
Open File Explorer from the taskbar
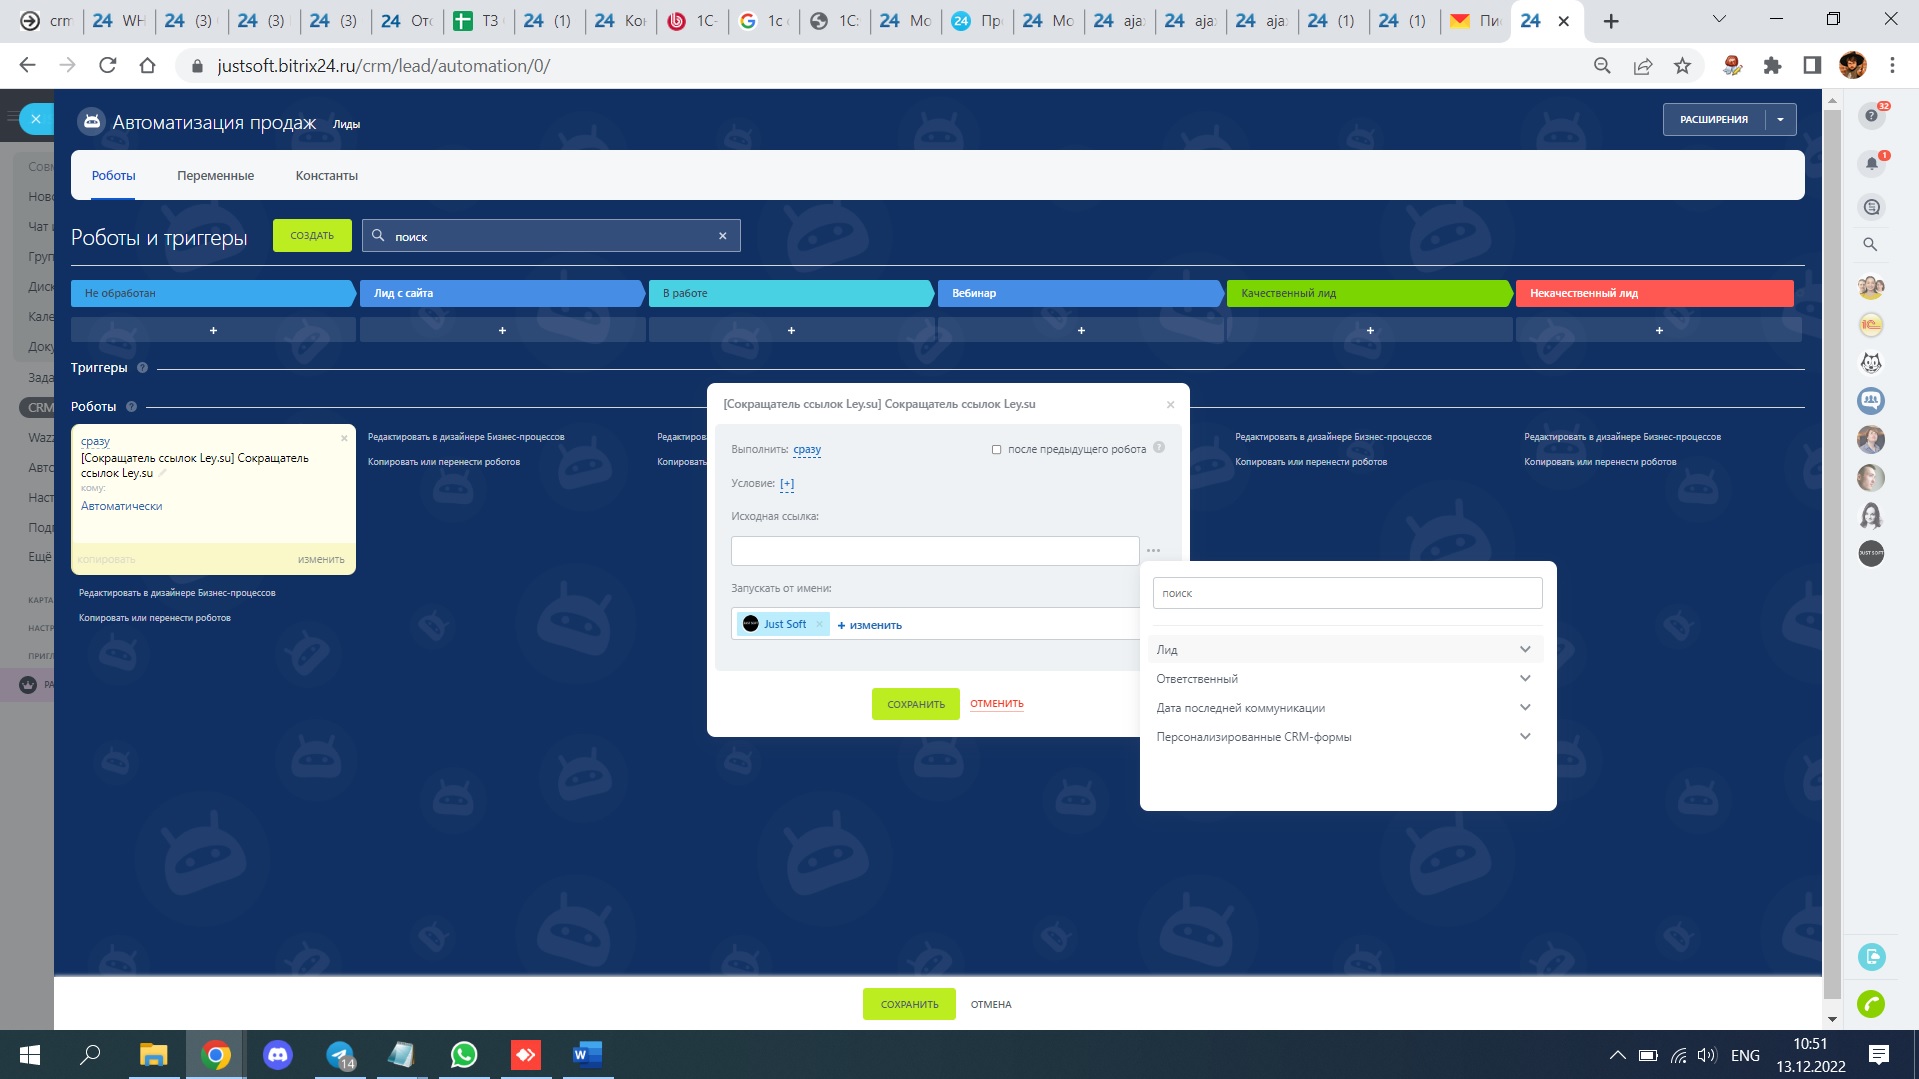pos(153,1055)
